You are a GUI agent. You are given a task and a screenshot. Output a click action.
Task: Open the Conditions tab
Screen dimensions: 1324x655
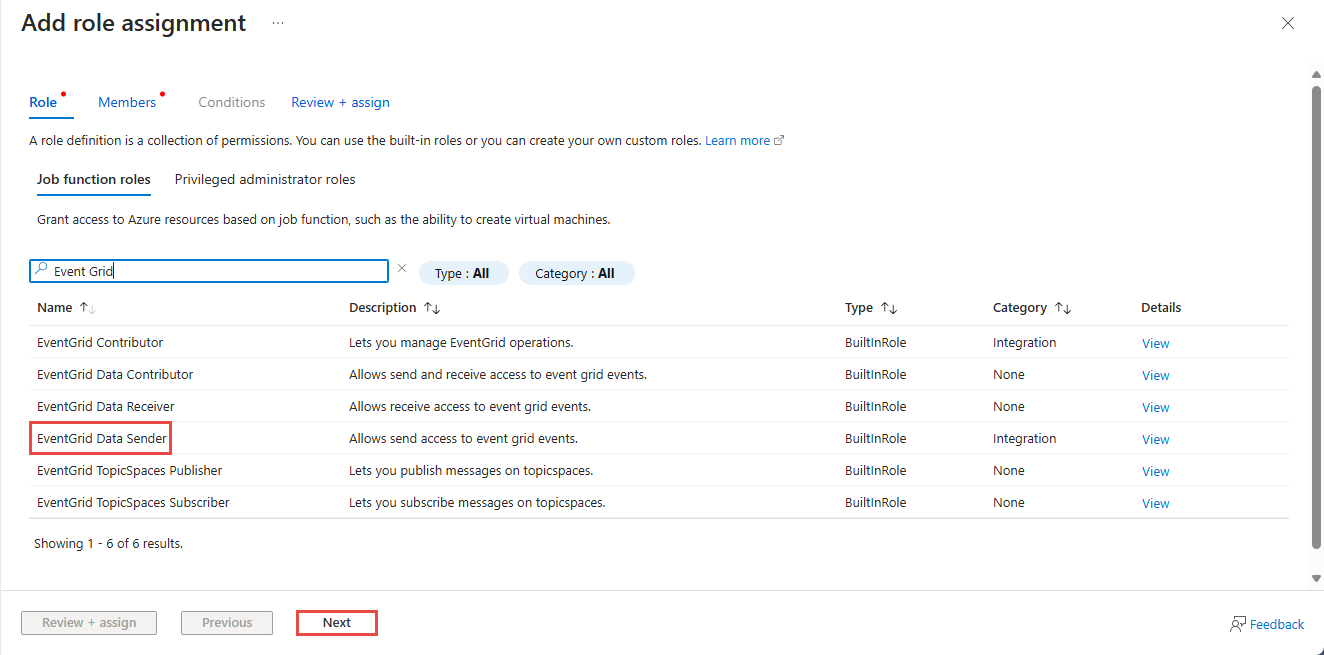coord(232,102)
